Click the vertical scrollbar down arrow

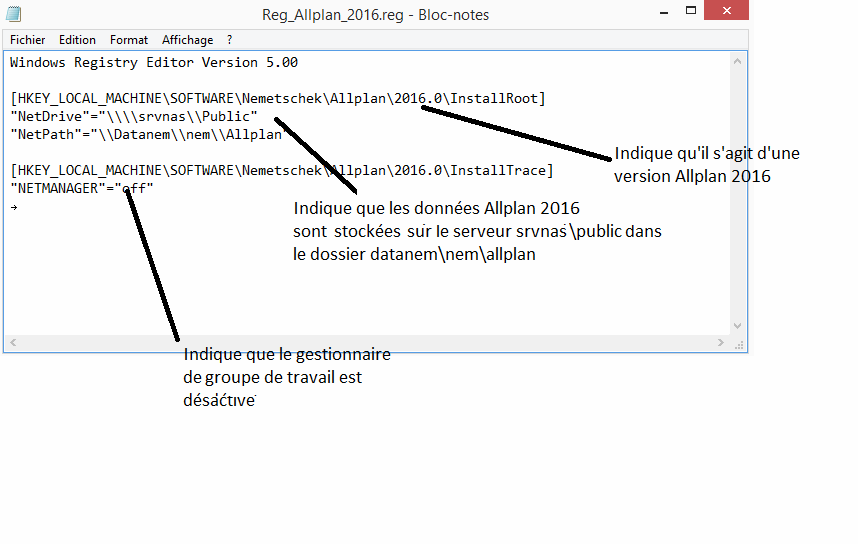click(739, 325)
